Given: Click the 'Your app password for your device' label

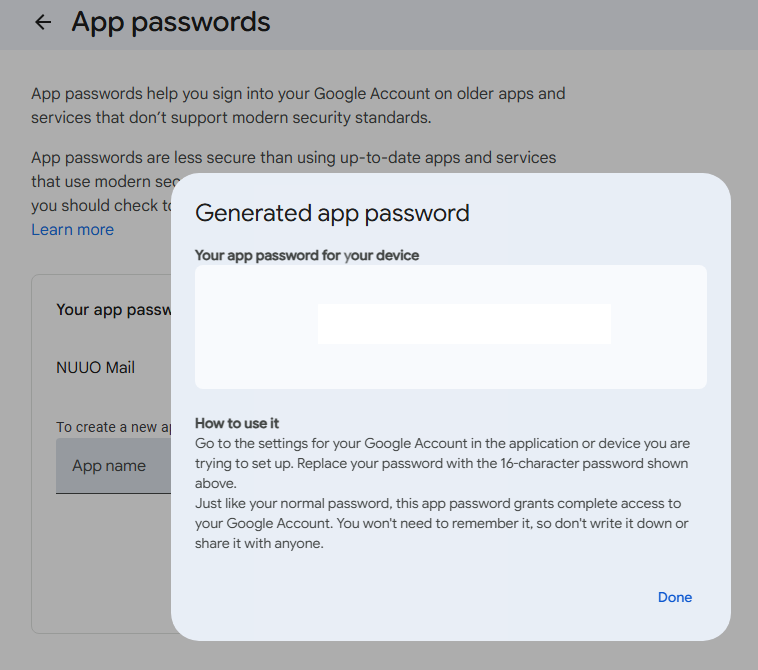Looking at the screenshot, I should (307, 256).
